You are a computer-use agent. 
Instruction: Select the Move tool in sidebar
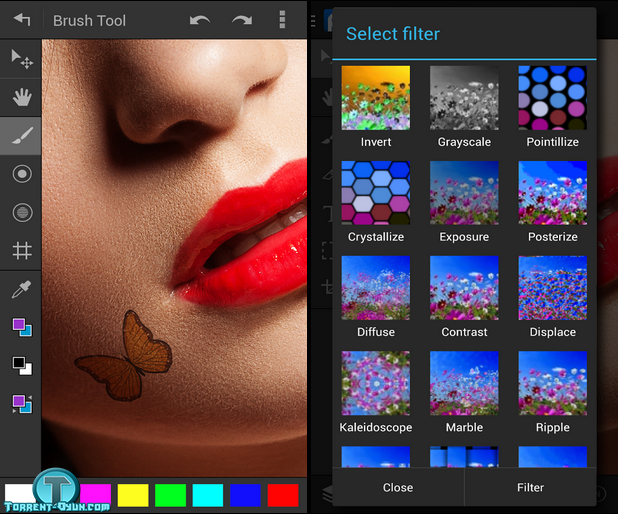pyautogui.click(x=21, y=59)
